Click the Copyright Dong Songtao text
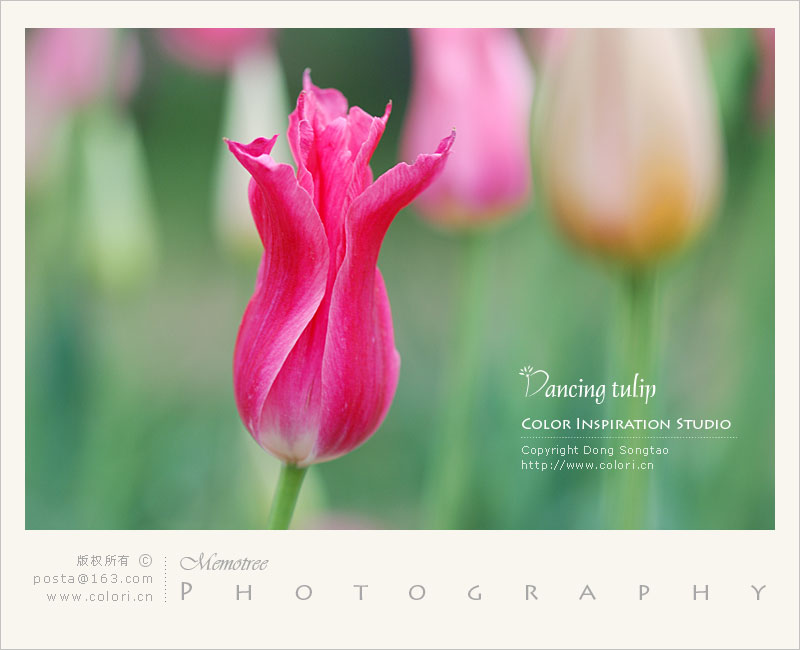Viewport: 800px width, 650px height. click(594, 450)
